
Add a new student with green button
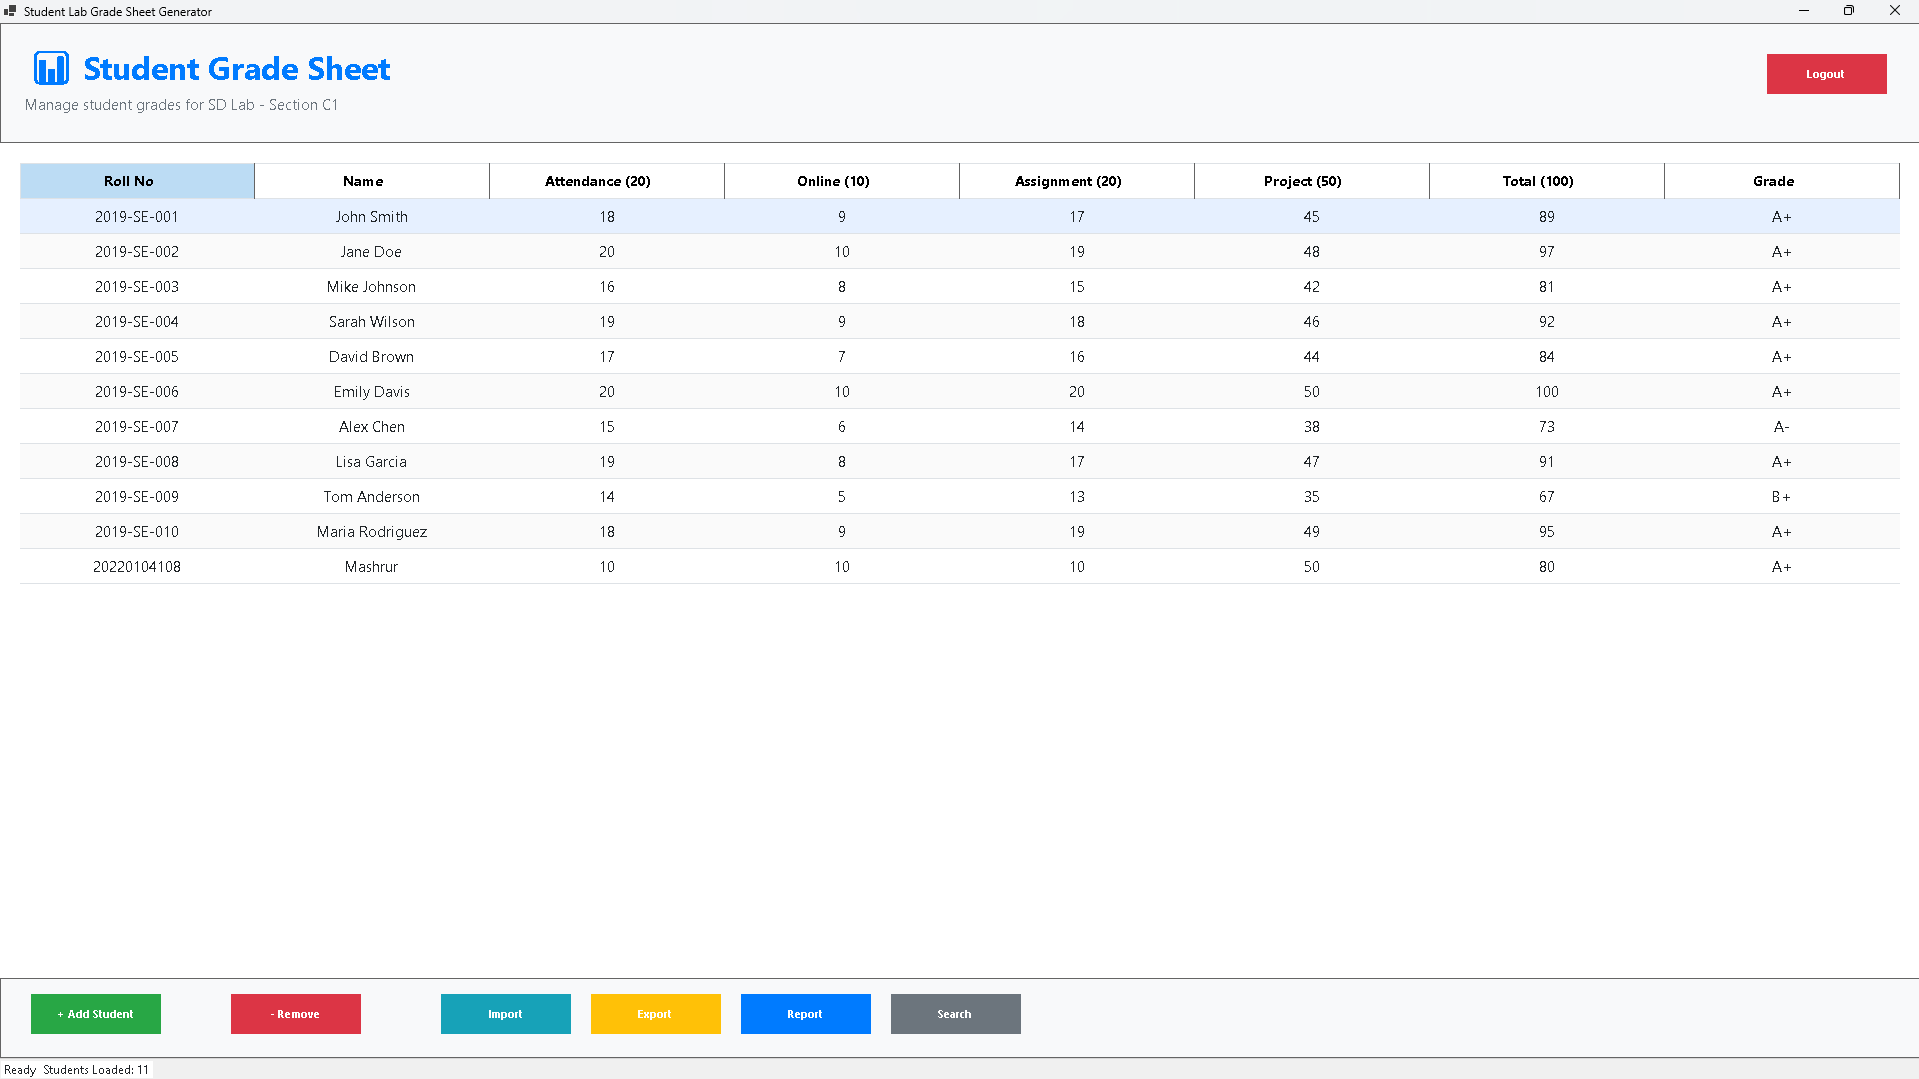click(96, 1014)
